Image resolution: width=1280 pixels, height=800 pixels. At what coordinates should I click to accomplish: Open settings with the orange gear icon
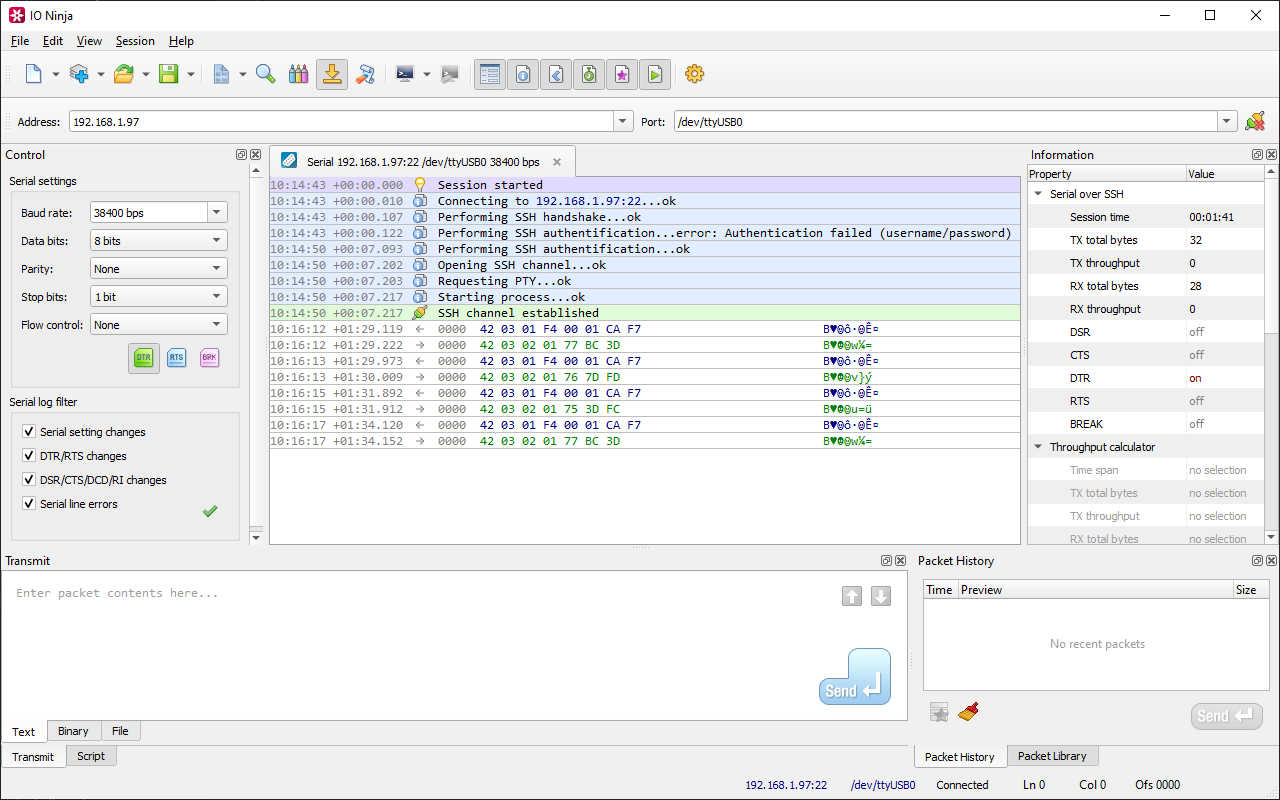pos(695,74)
